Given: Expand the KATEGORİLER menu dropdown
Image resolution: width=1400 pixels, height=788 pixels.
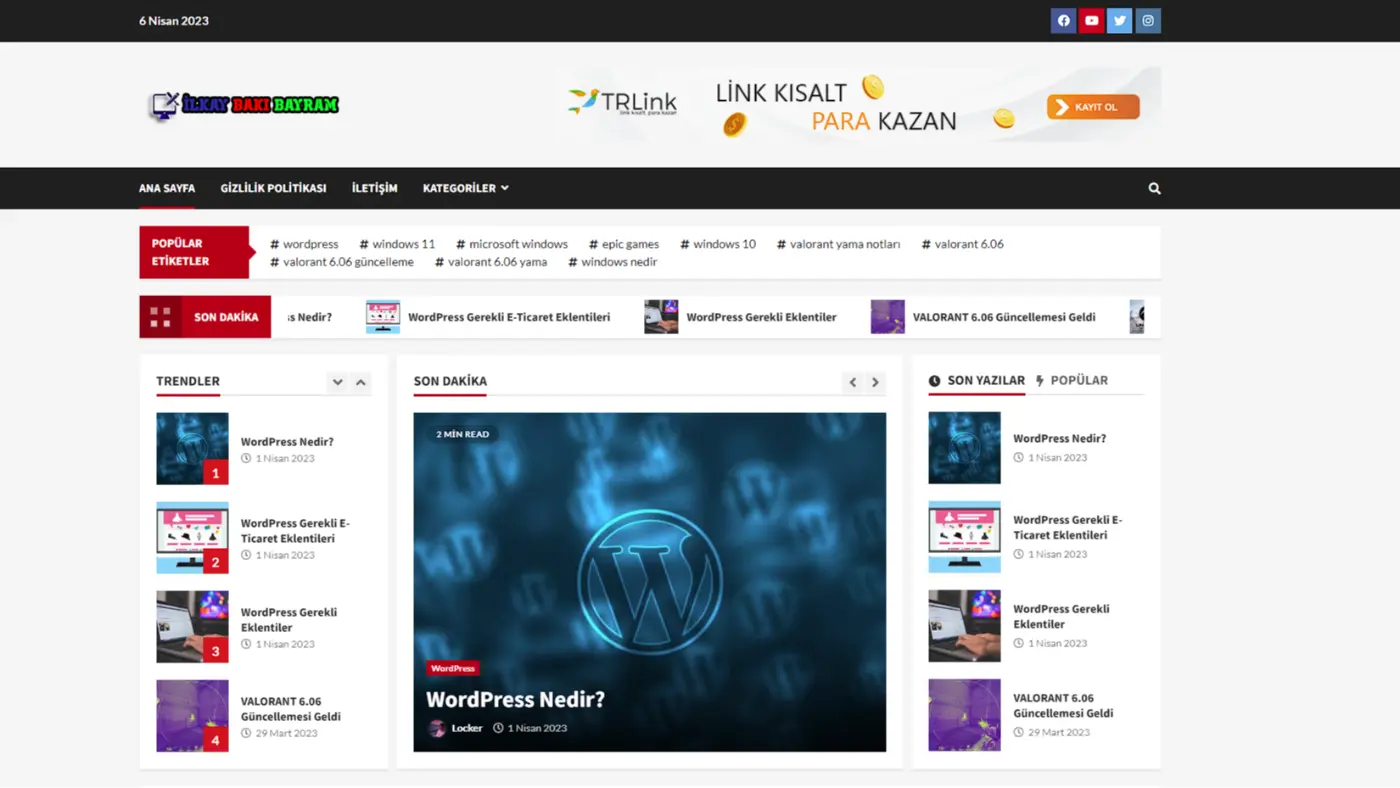Looking at the screenshot, I should (465, 188).
